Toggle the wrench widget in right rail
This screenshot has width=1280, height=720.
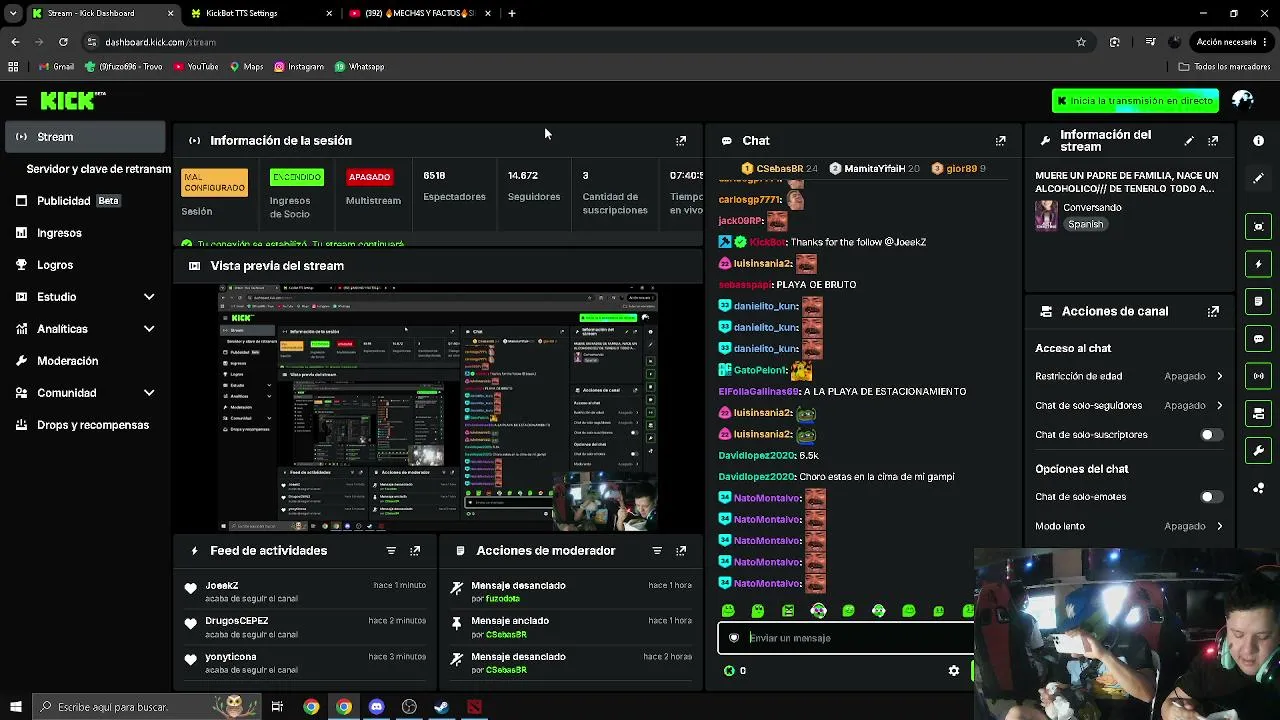[1258, 451]
